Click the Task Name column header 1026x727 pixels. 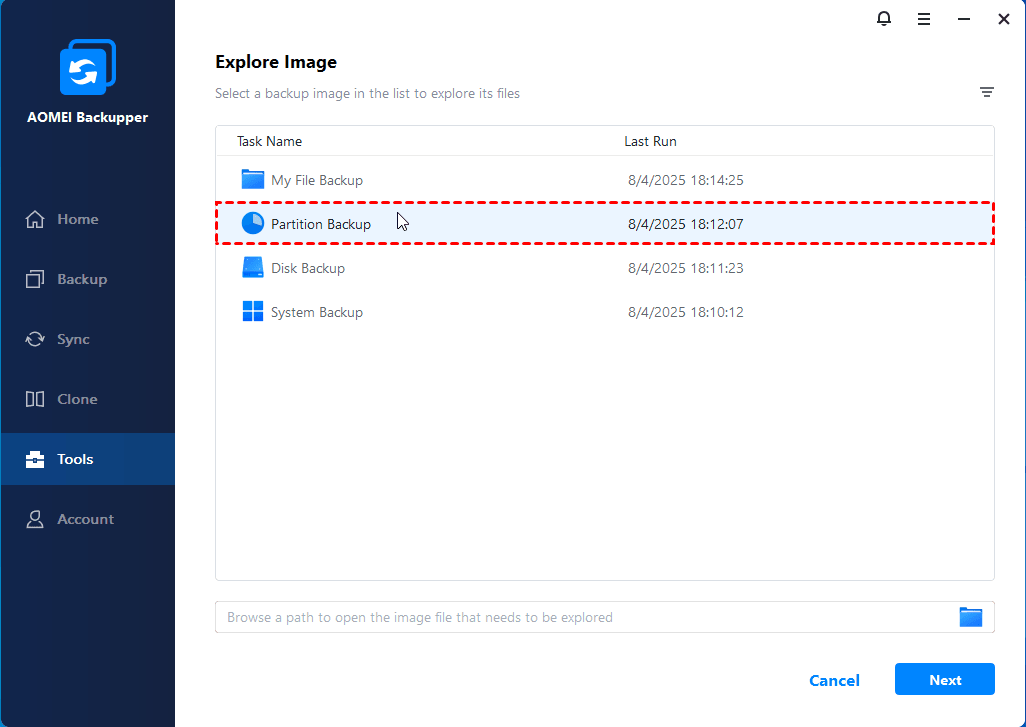[x=269, y=141]
